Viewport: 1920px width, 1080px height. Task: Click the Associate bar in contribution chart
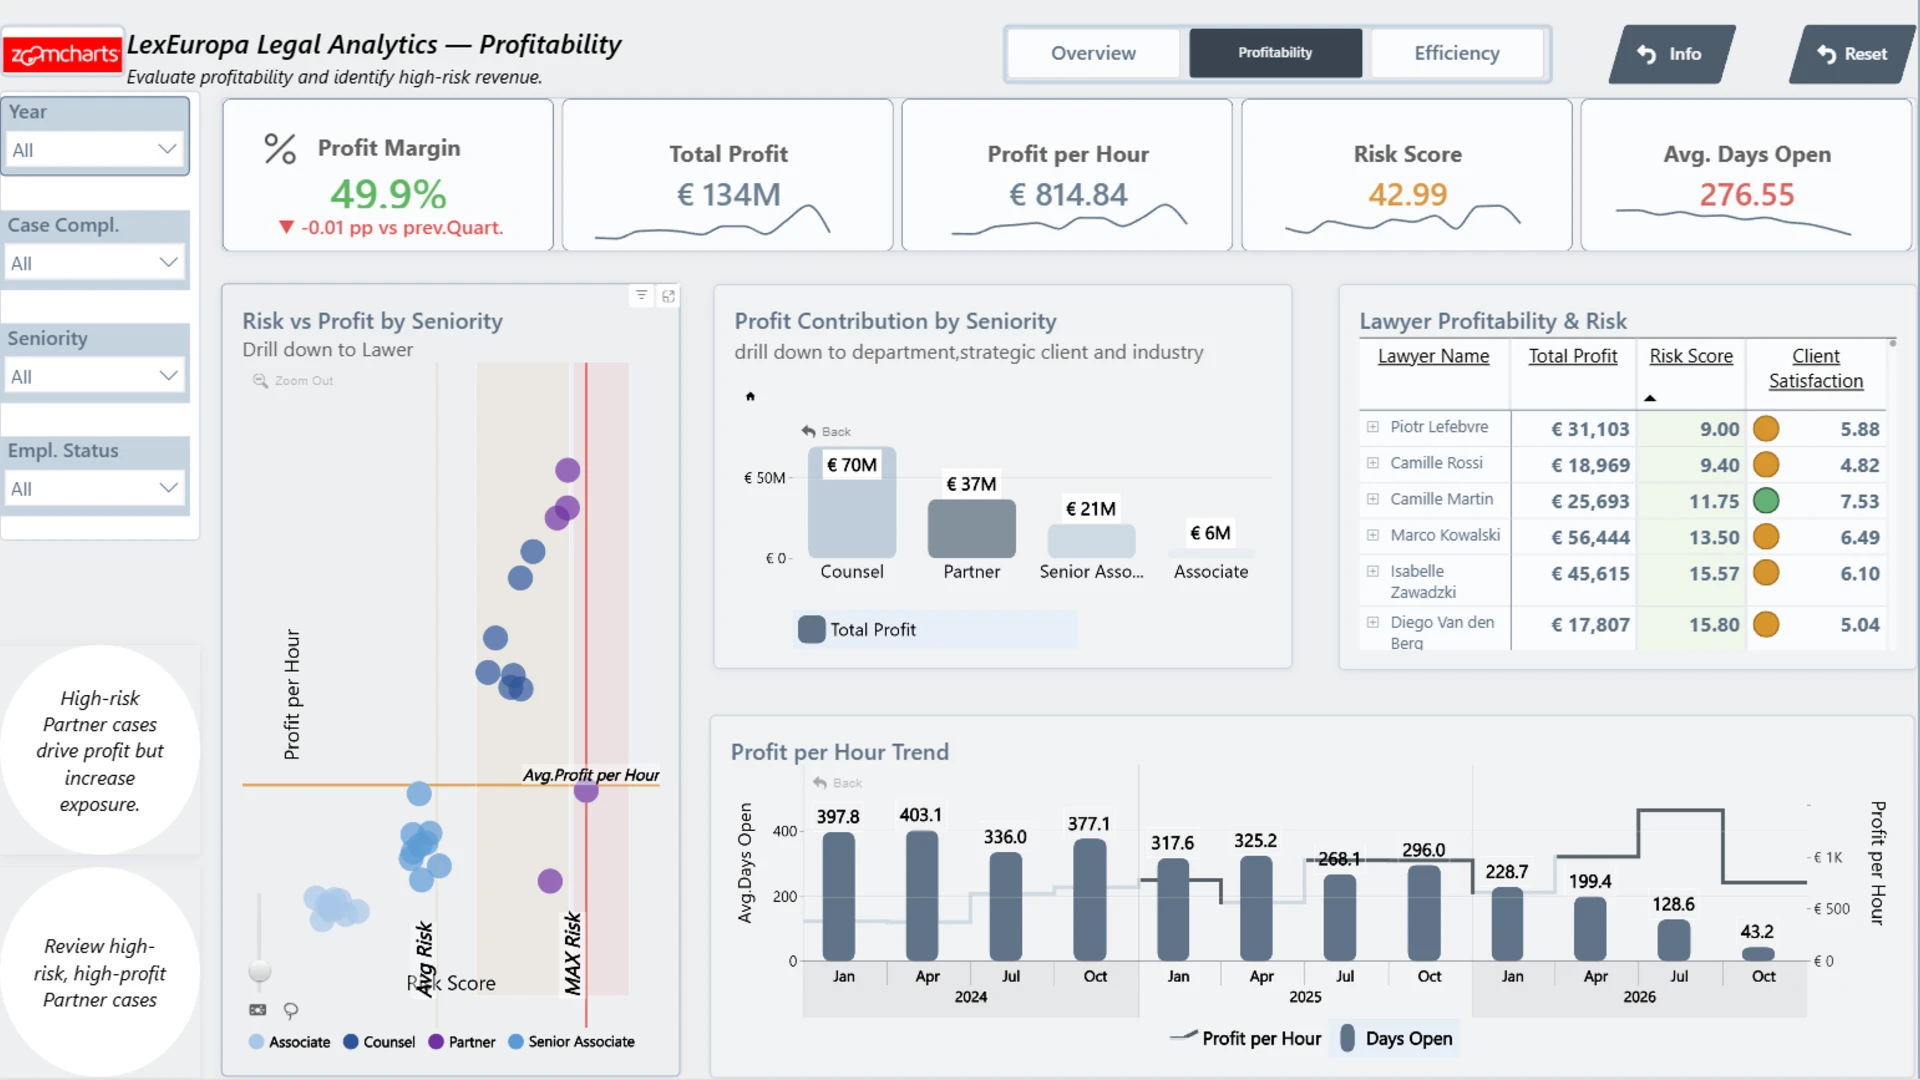coord(1211,553)
